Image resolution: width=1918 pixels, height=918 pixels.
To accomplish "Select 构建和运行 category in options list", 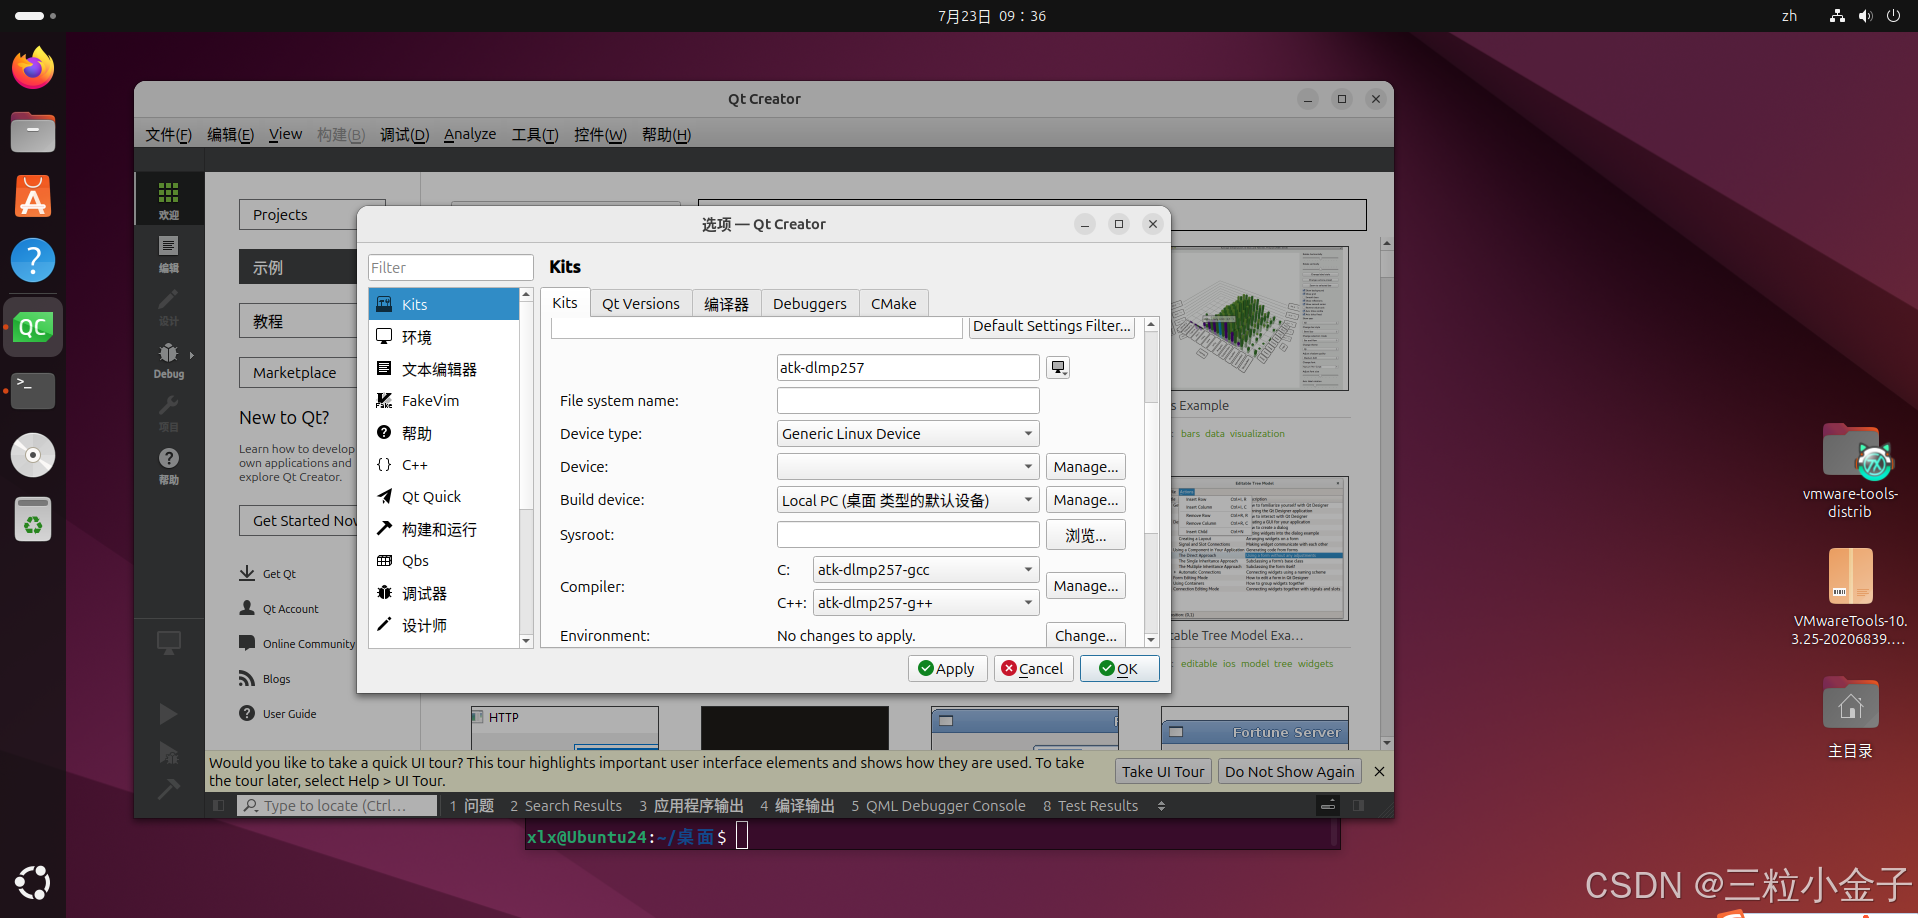I will (x=444, y=529).
